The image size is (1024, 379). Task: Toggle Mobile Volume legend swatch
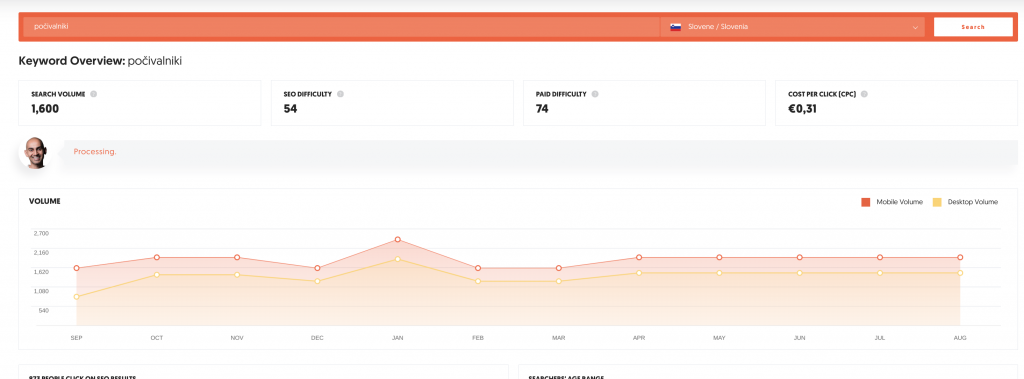pyautogui.click(x=865, y=202)
